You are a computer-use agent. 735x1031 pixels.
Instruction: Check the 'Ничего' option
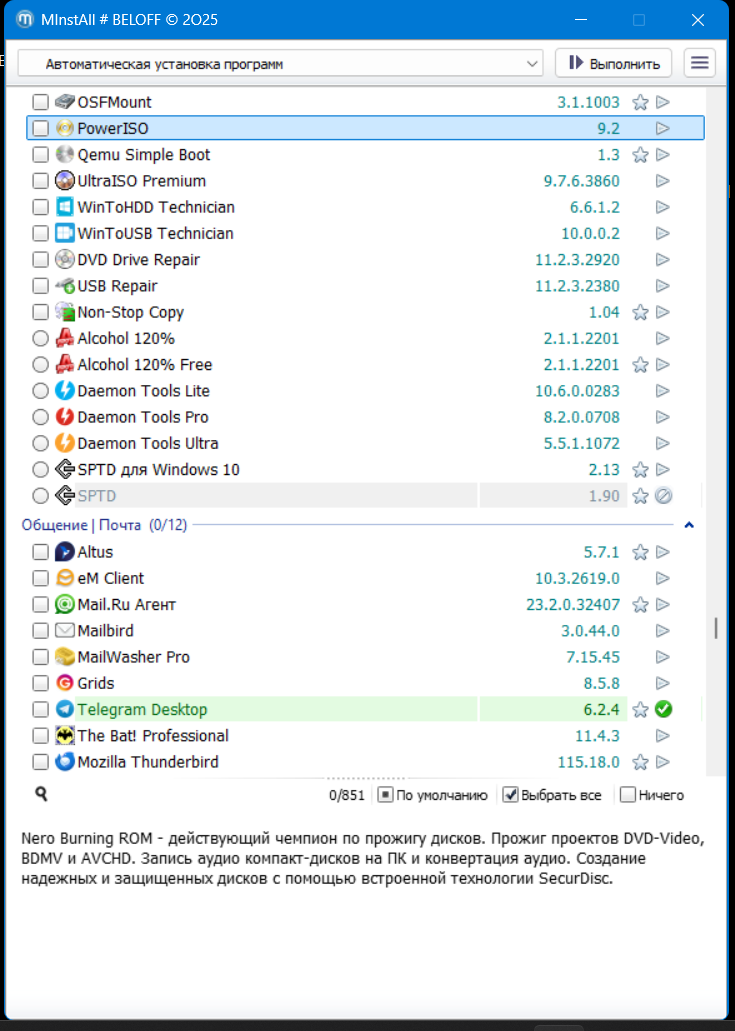click(x=628, y=795)
